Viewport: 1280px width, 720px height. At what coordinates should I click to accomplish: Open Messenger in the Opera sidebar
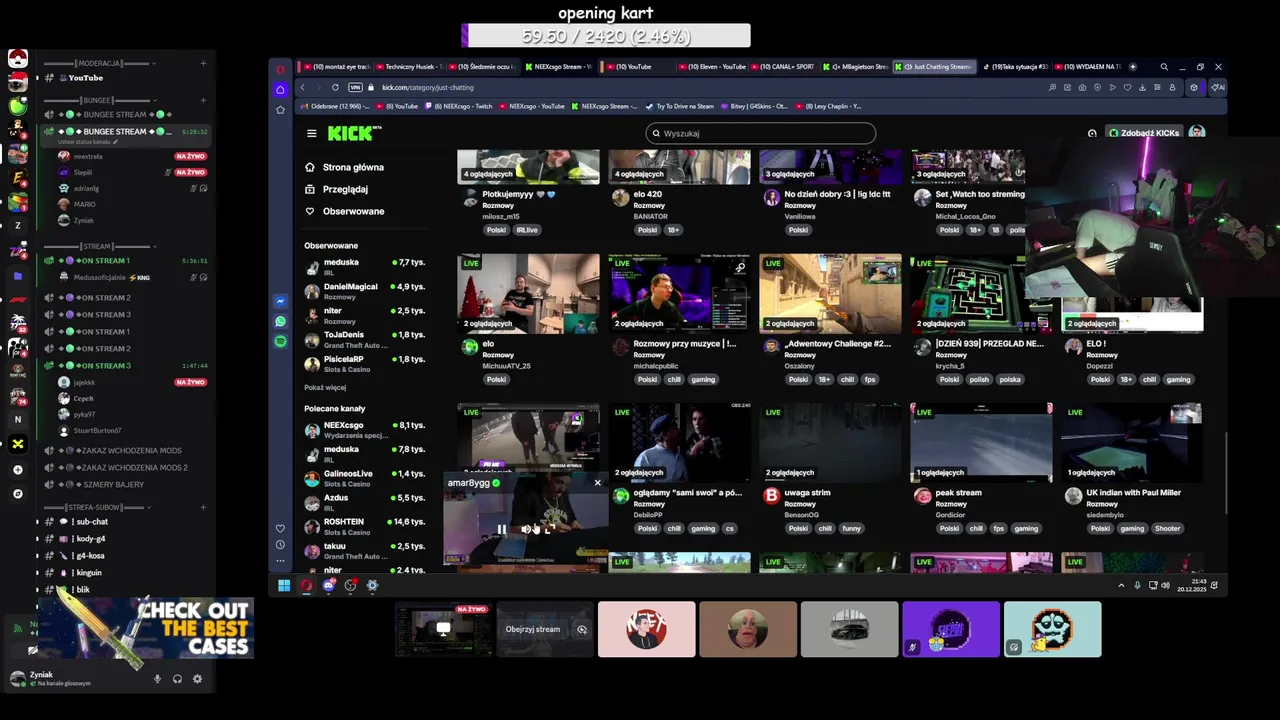(x=280, y=302)
